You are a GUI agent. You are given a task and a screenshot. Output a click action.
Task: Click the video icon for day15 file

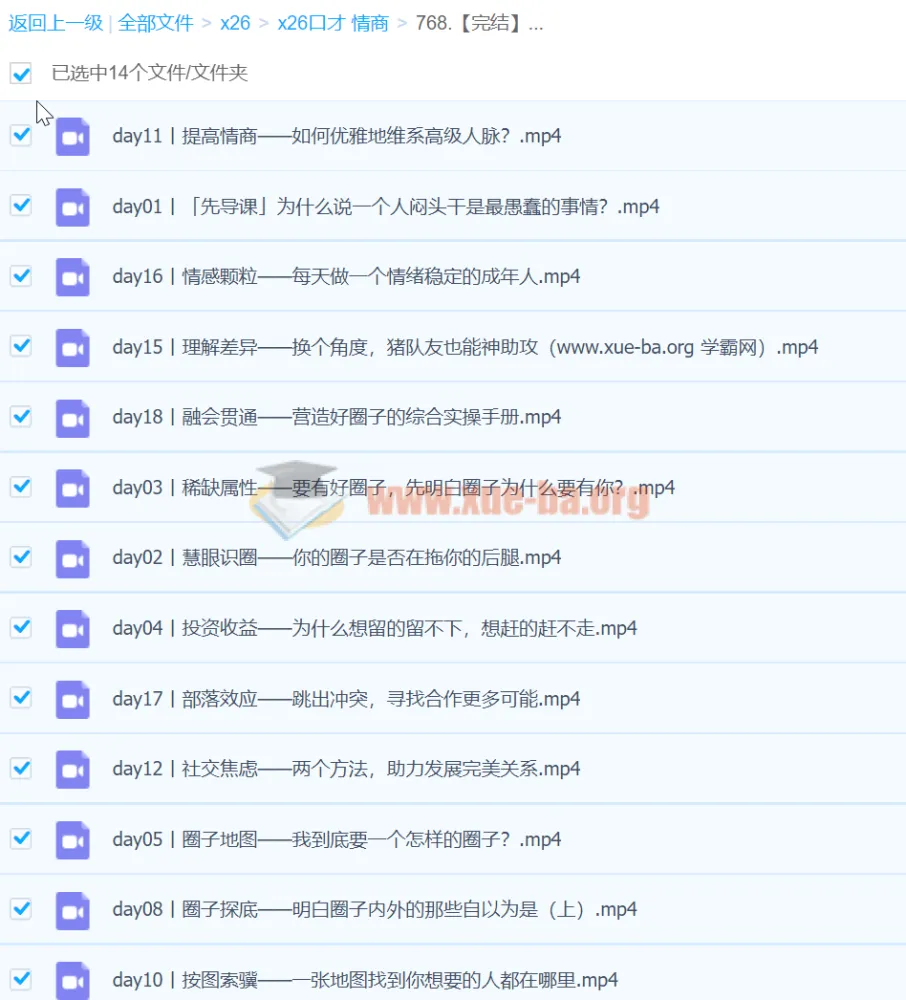72,348
